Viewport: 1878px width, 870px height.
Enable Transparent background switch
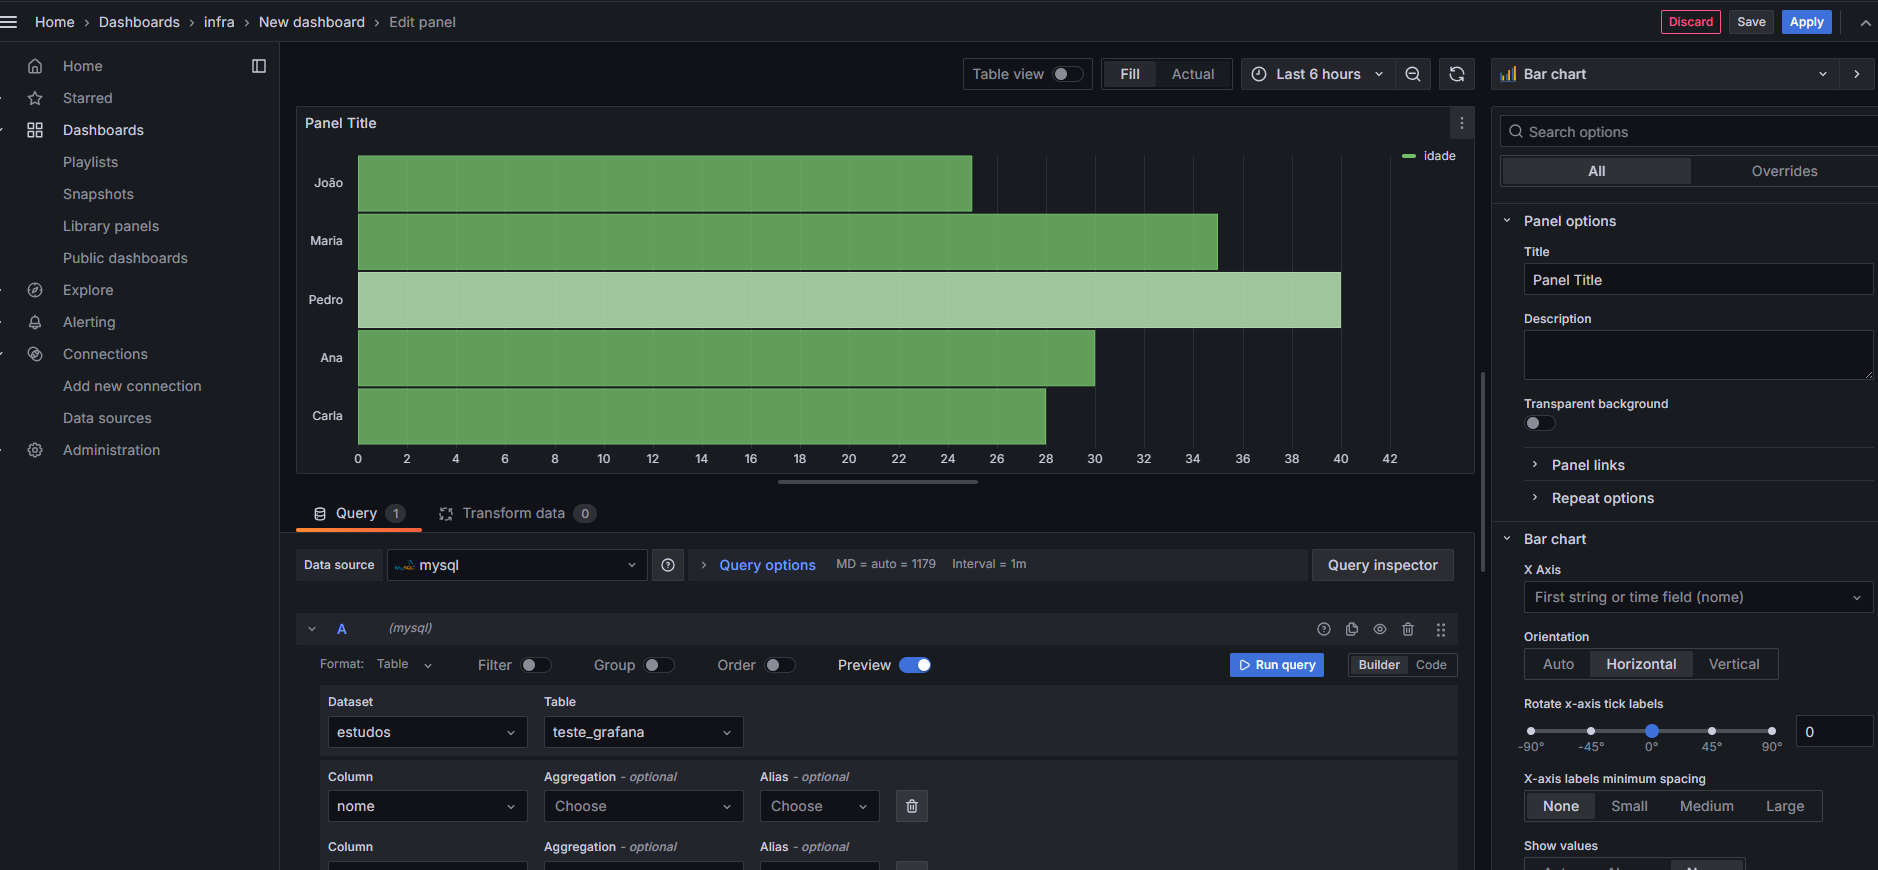coord(1540,423)
